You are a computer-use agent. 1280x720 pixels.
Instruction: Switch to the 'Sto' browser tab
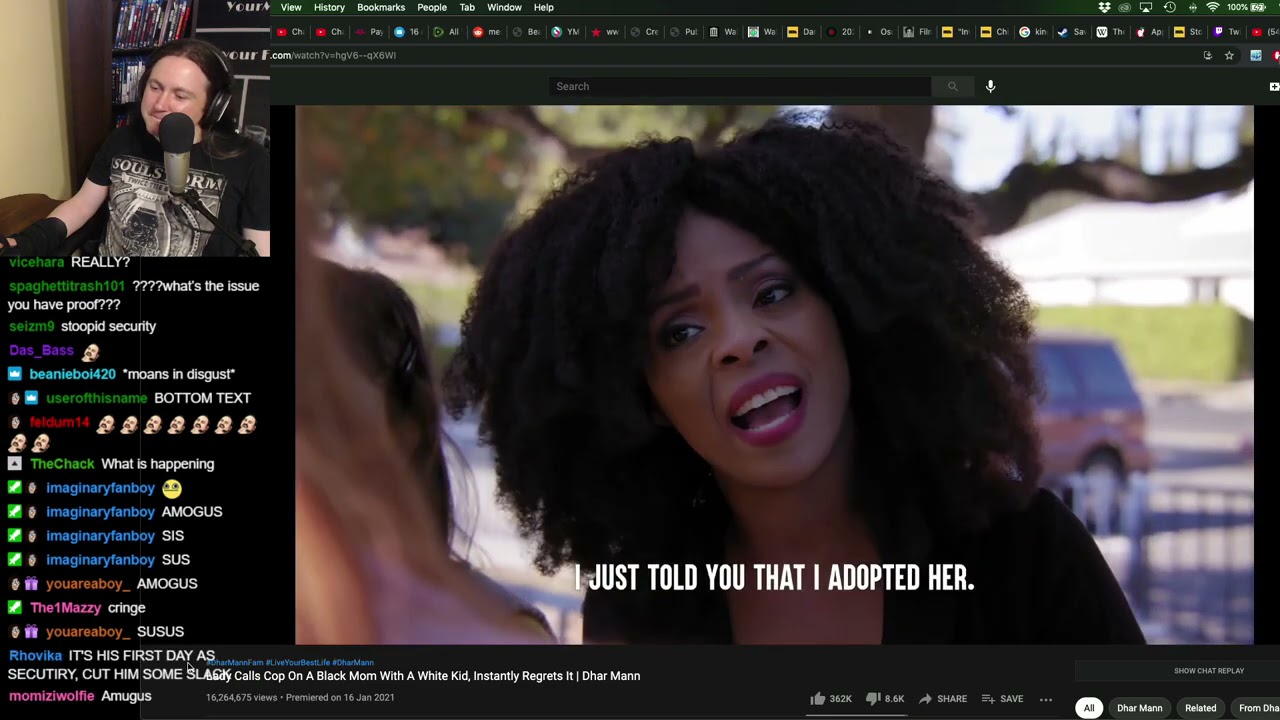pos(1189,32)
